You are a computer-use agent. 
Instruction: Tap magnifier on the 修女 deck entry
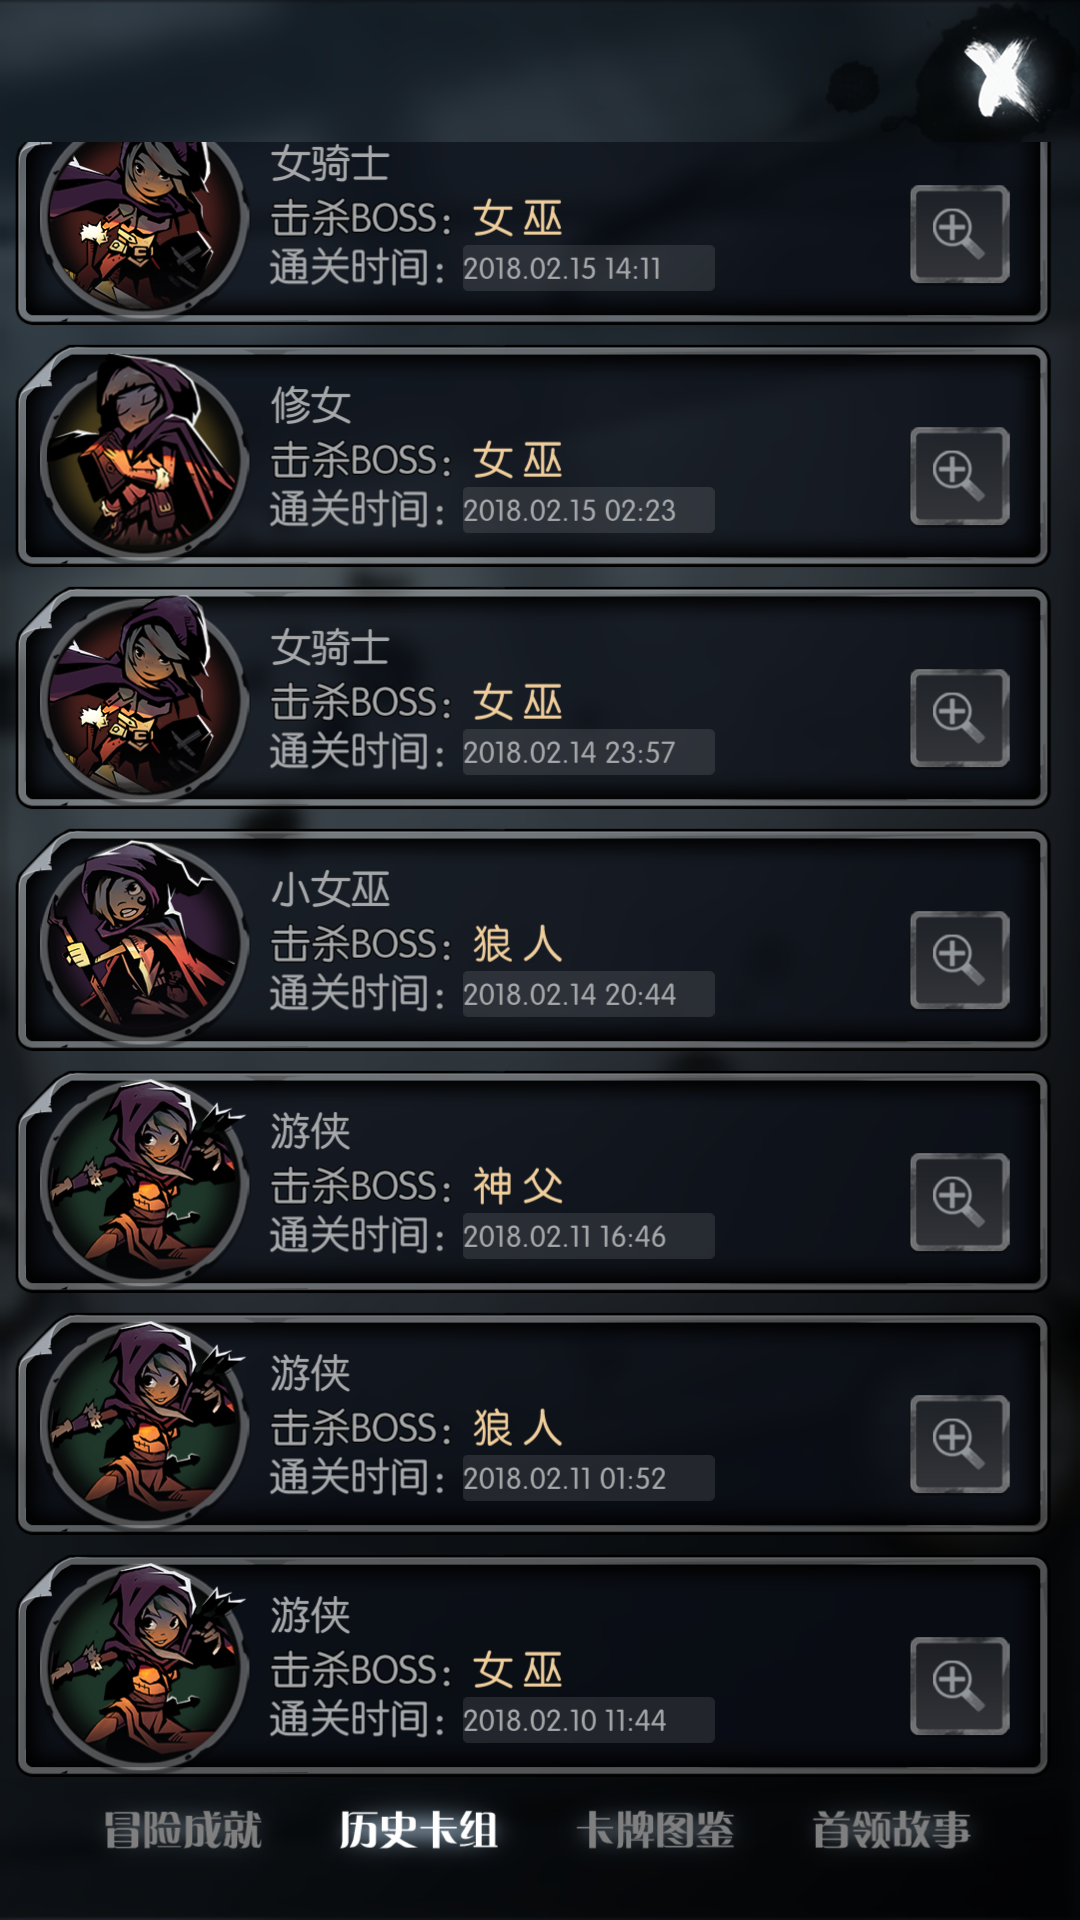(x=959, y=476)
